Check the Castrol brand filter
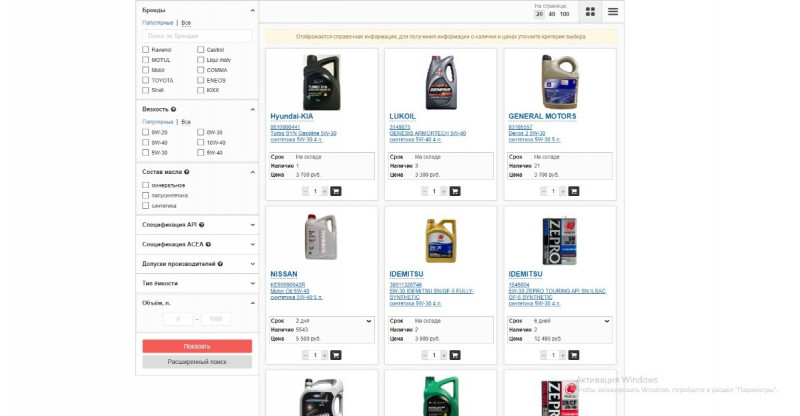 [x=201, y=50]
